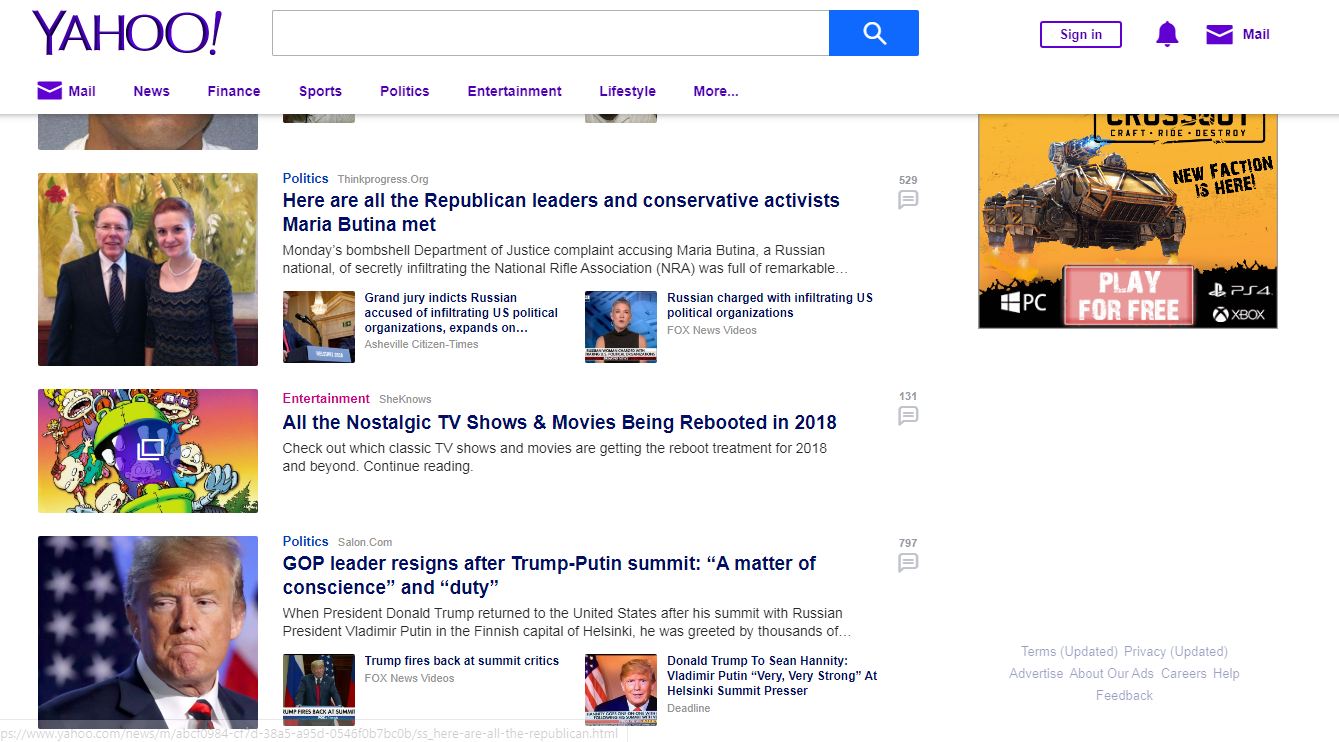
Task: Open comments on the GOP leader resigns article
Action: (x=908, y=562)
